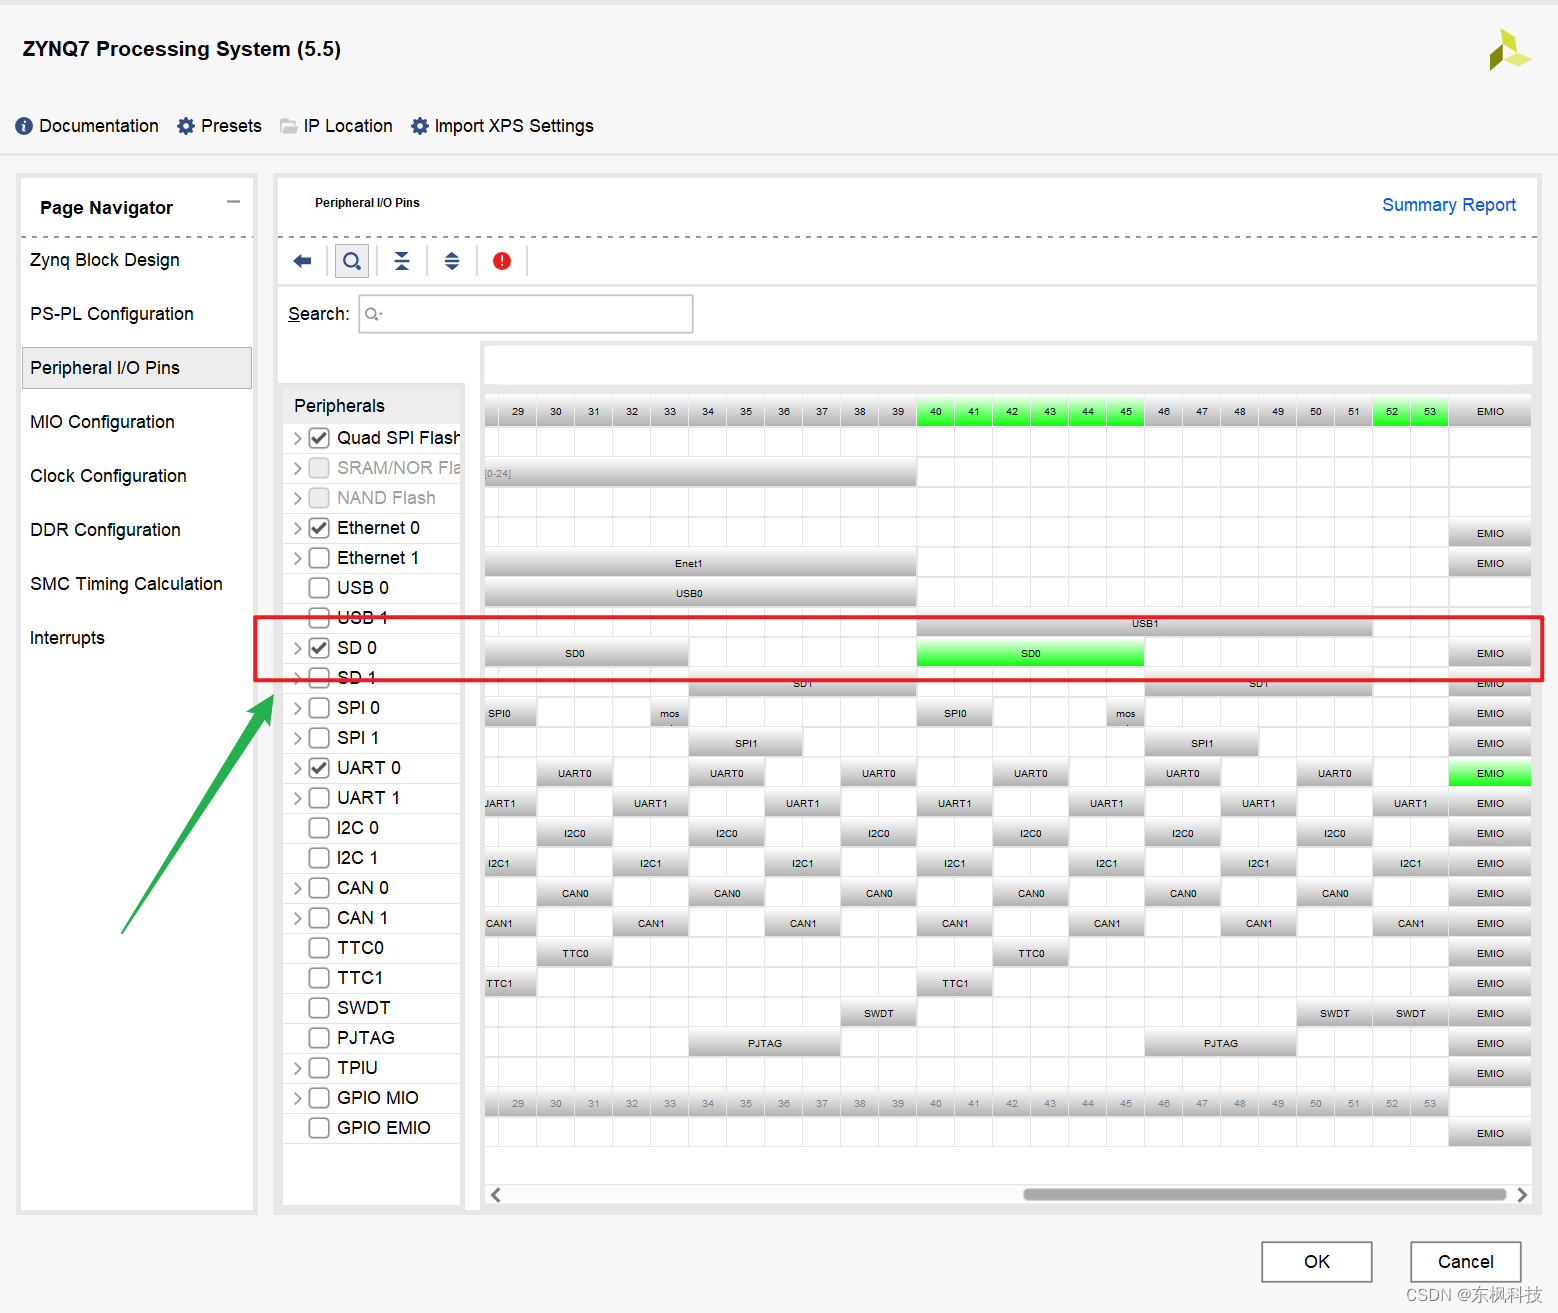Click the search field magnifier icon
1558x1313 pixels.
click(373, 314)
